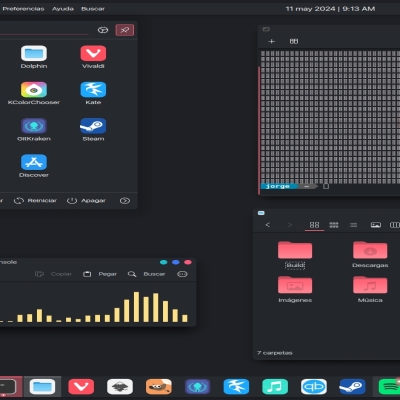This screenshot has width=400, height=400.
Task: Launch GitKraken from the launcher grid
Action: click(34, 130)
